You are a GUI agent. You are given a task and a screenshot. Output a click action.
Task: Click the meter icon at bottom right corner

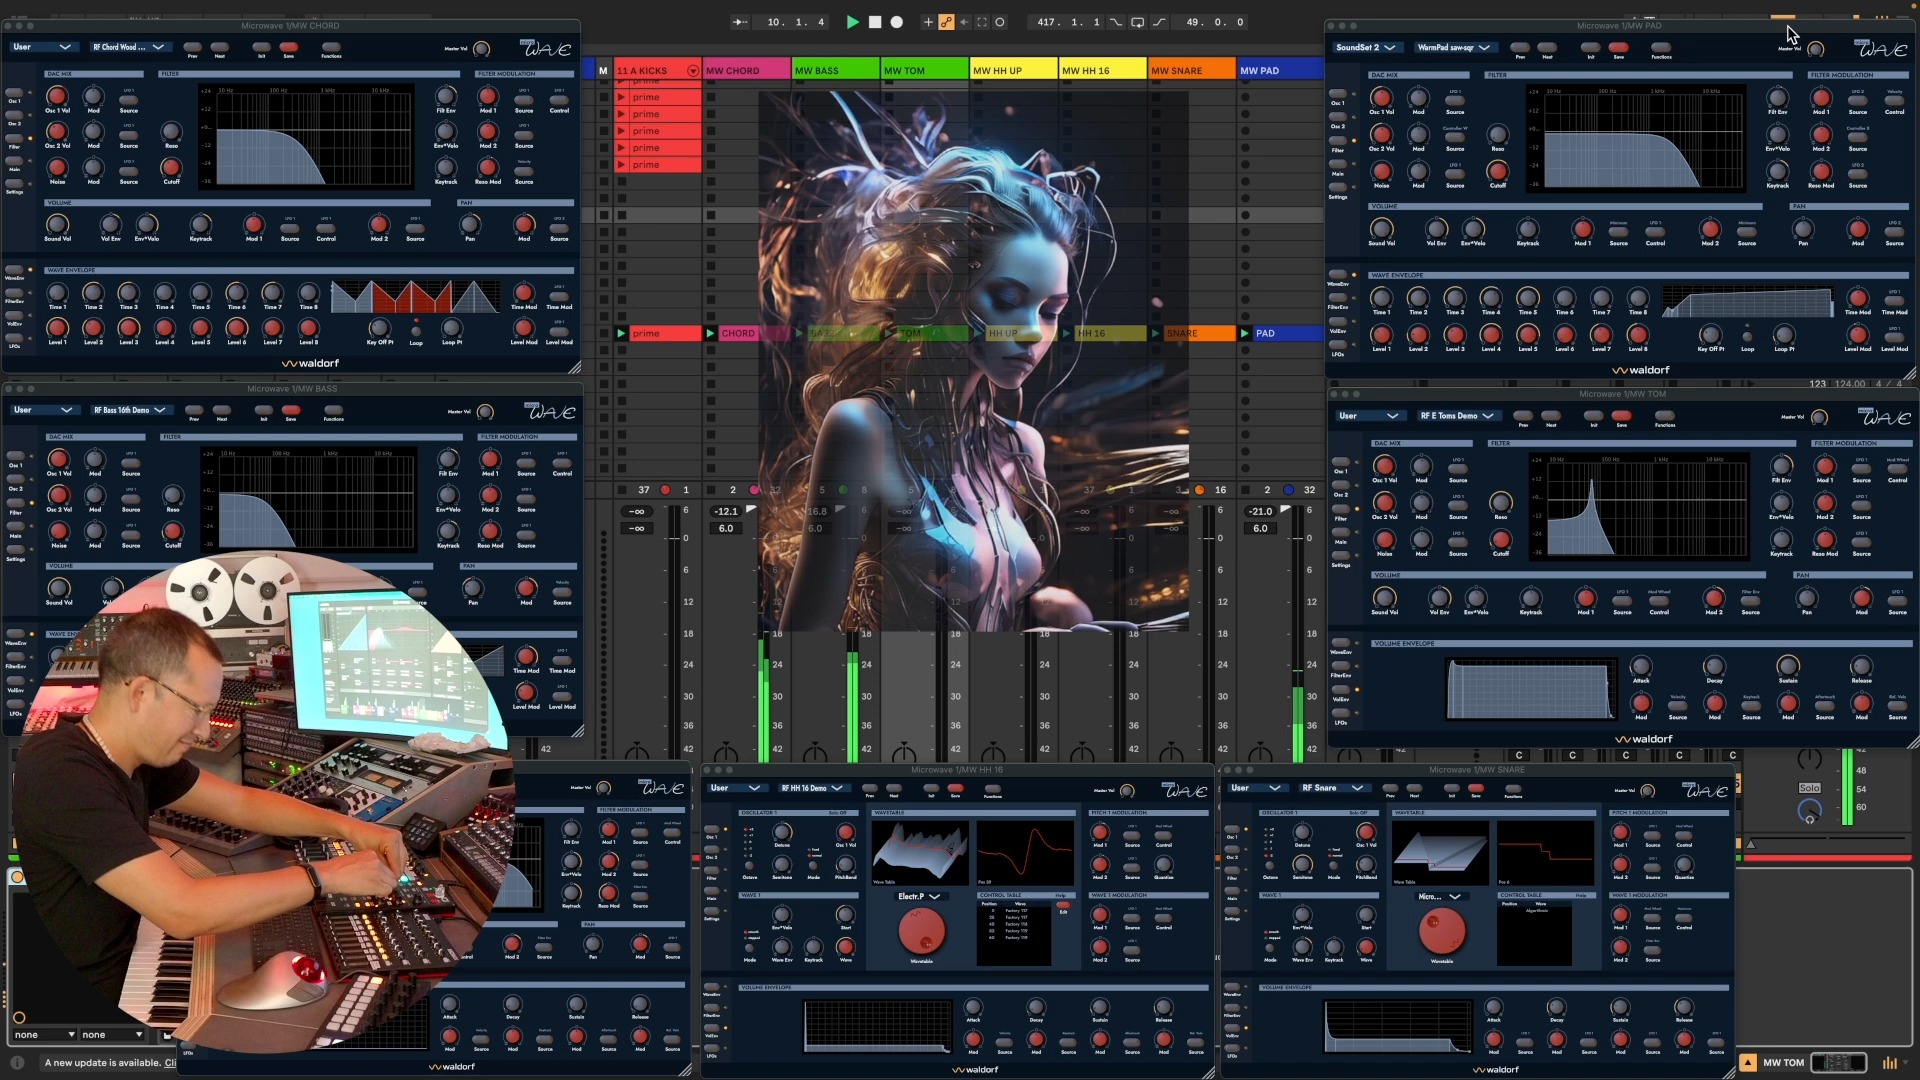pos(1890,1063)
